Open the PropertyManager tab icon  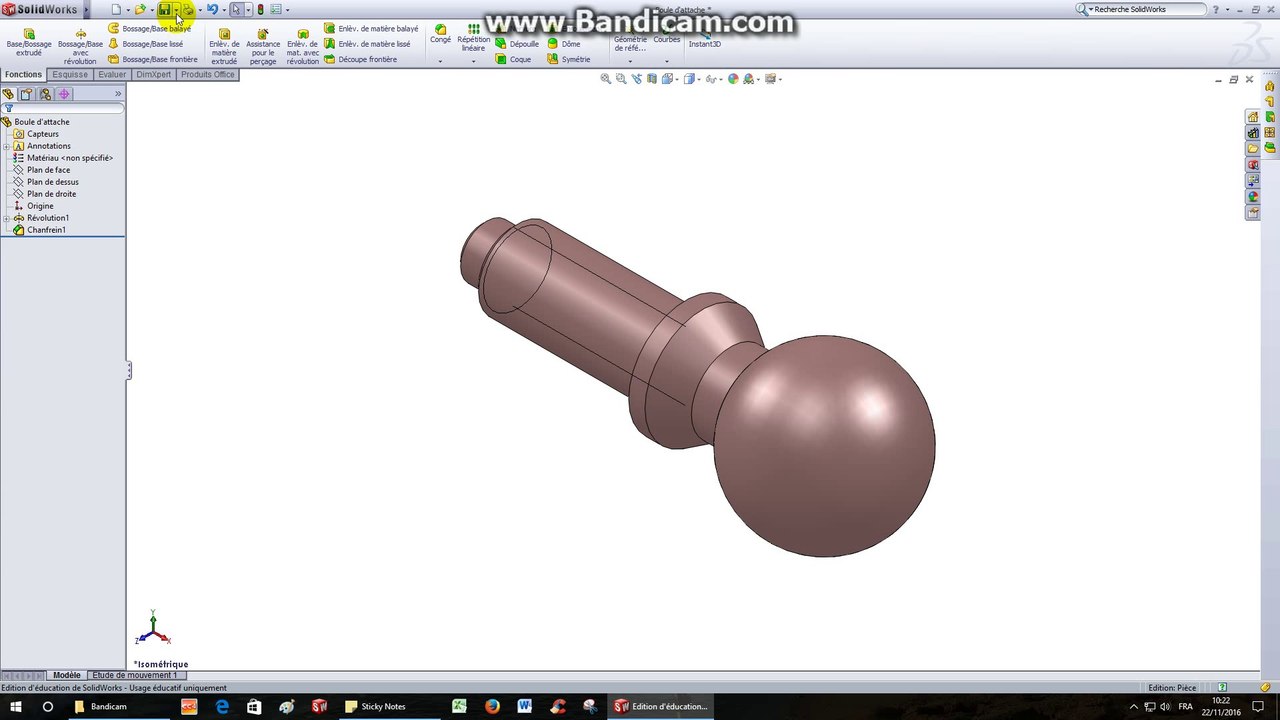[x=27, y=94]
